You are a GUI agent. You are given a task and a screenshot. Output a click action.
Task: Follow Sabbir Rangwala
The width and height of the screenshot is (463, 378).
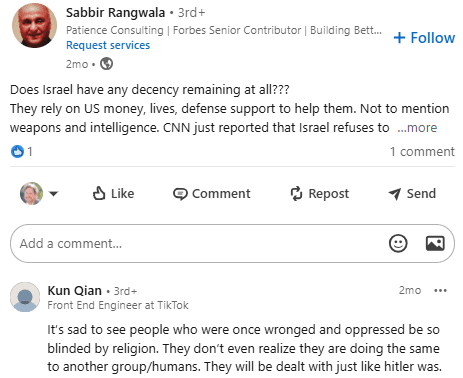pyautogui.click(x=424, y=38)
